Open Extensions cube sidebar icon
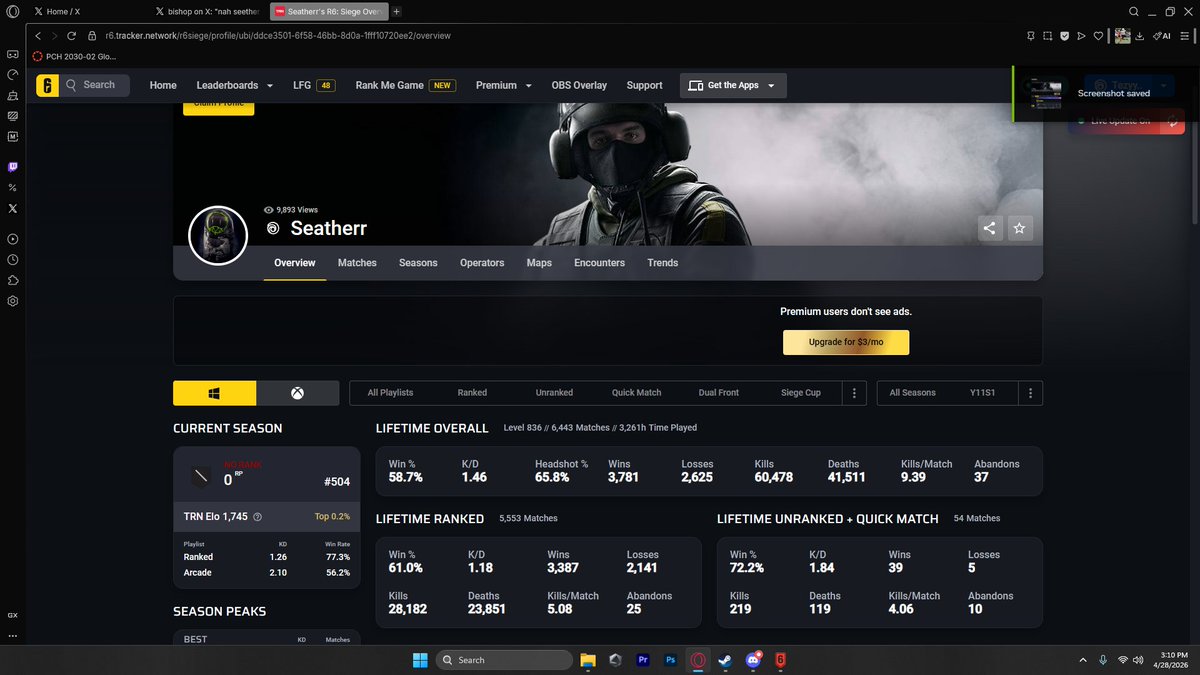1200x675 pixels. point(12,280)
